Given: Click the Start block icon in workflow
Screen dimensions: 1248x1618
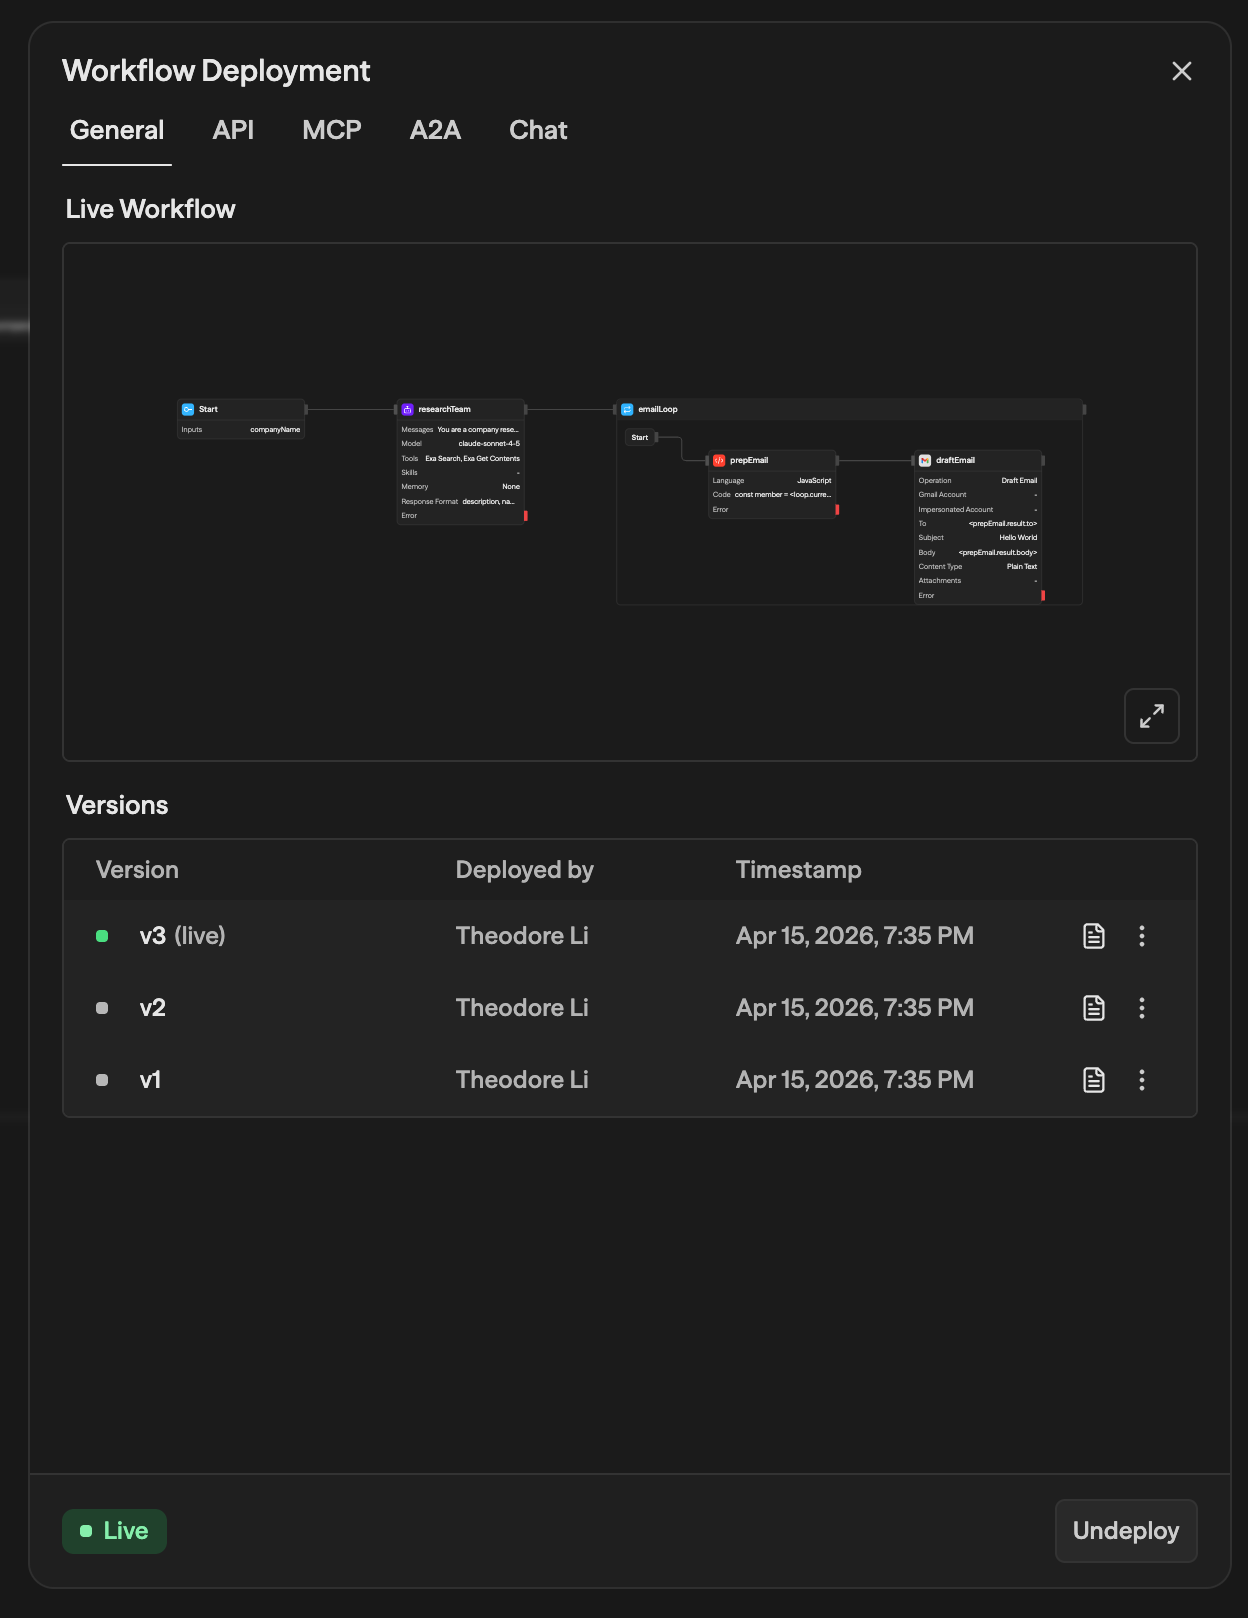Looking at the screenshot, I should pyautogui.click(x=188, y=409).
